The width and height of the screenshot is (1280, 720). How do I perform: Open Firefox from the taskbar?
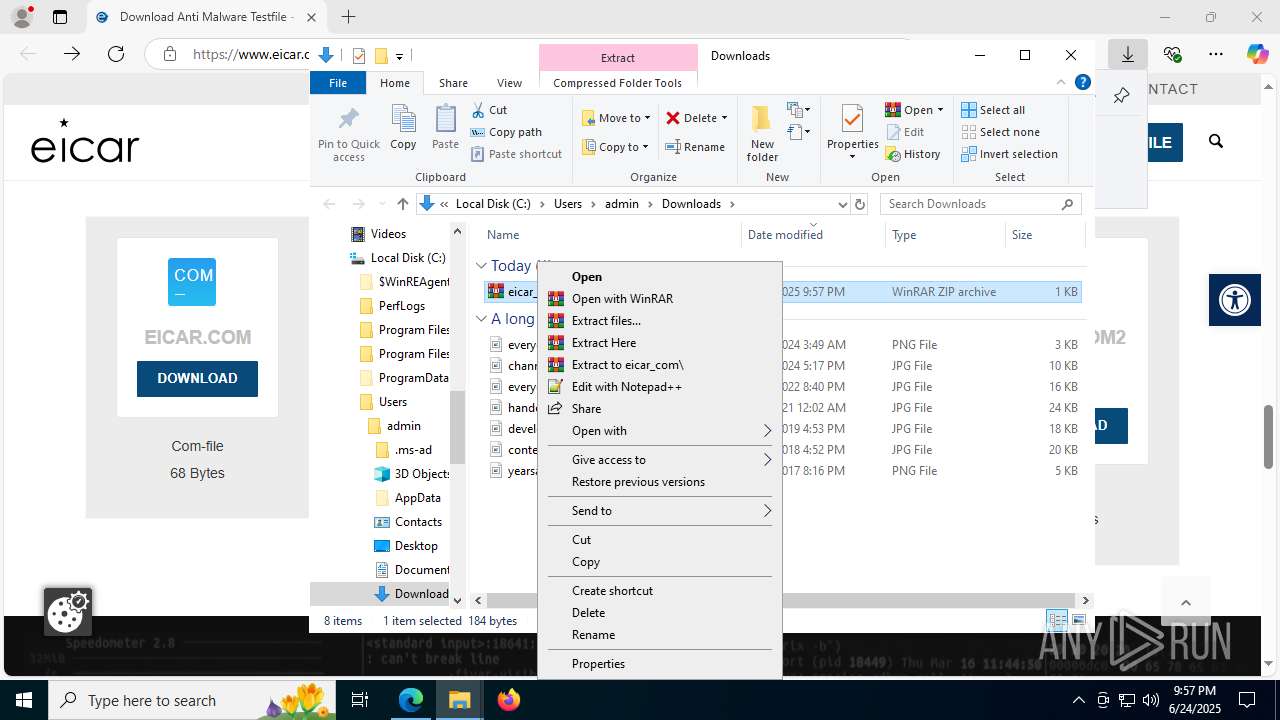[x=509, y=700]
